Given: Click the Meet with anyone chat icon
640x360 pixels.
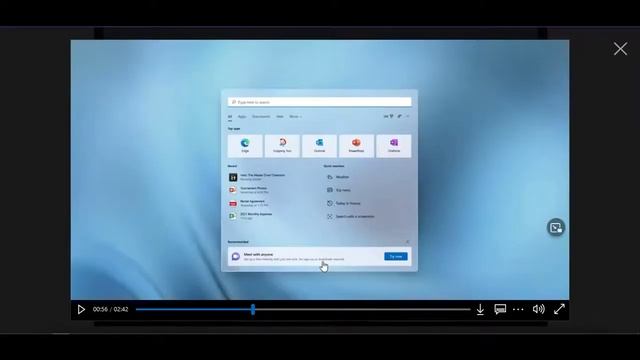Looking at the screenshot, I should [x=236, y=256].
